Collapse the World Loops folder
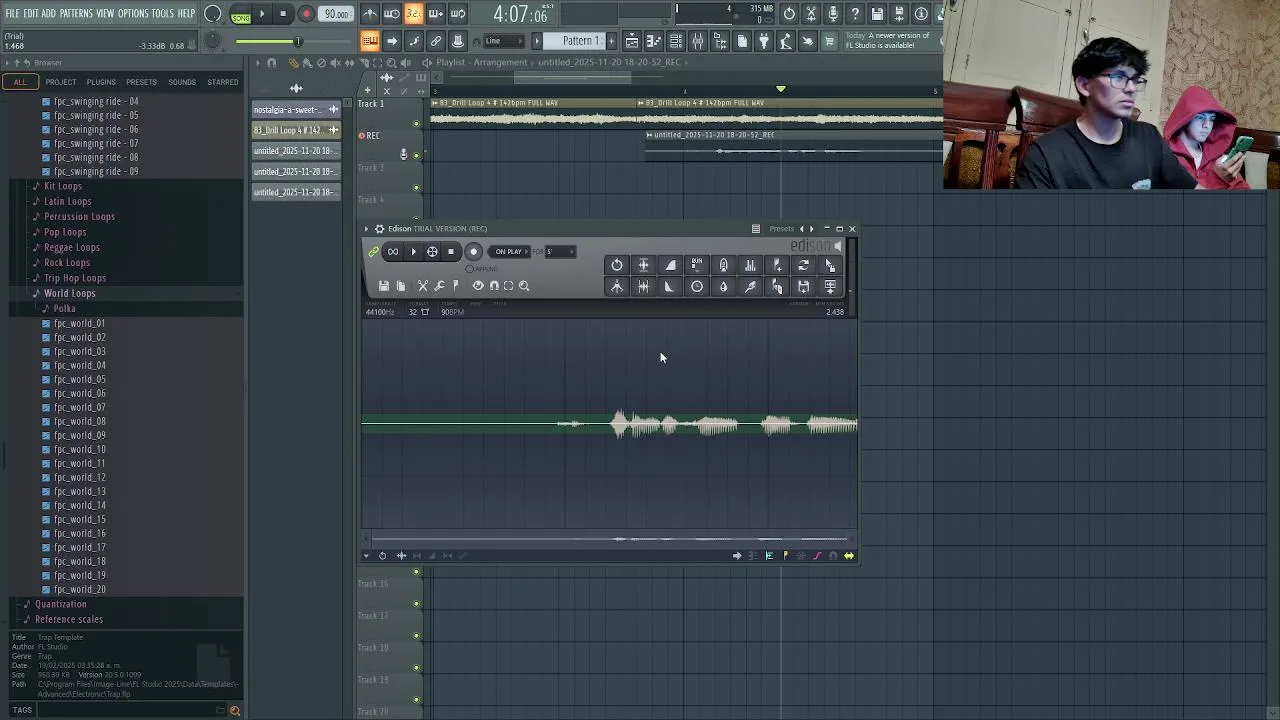The image size is (1280, 720). [69, 293]
